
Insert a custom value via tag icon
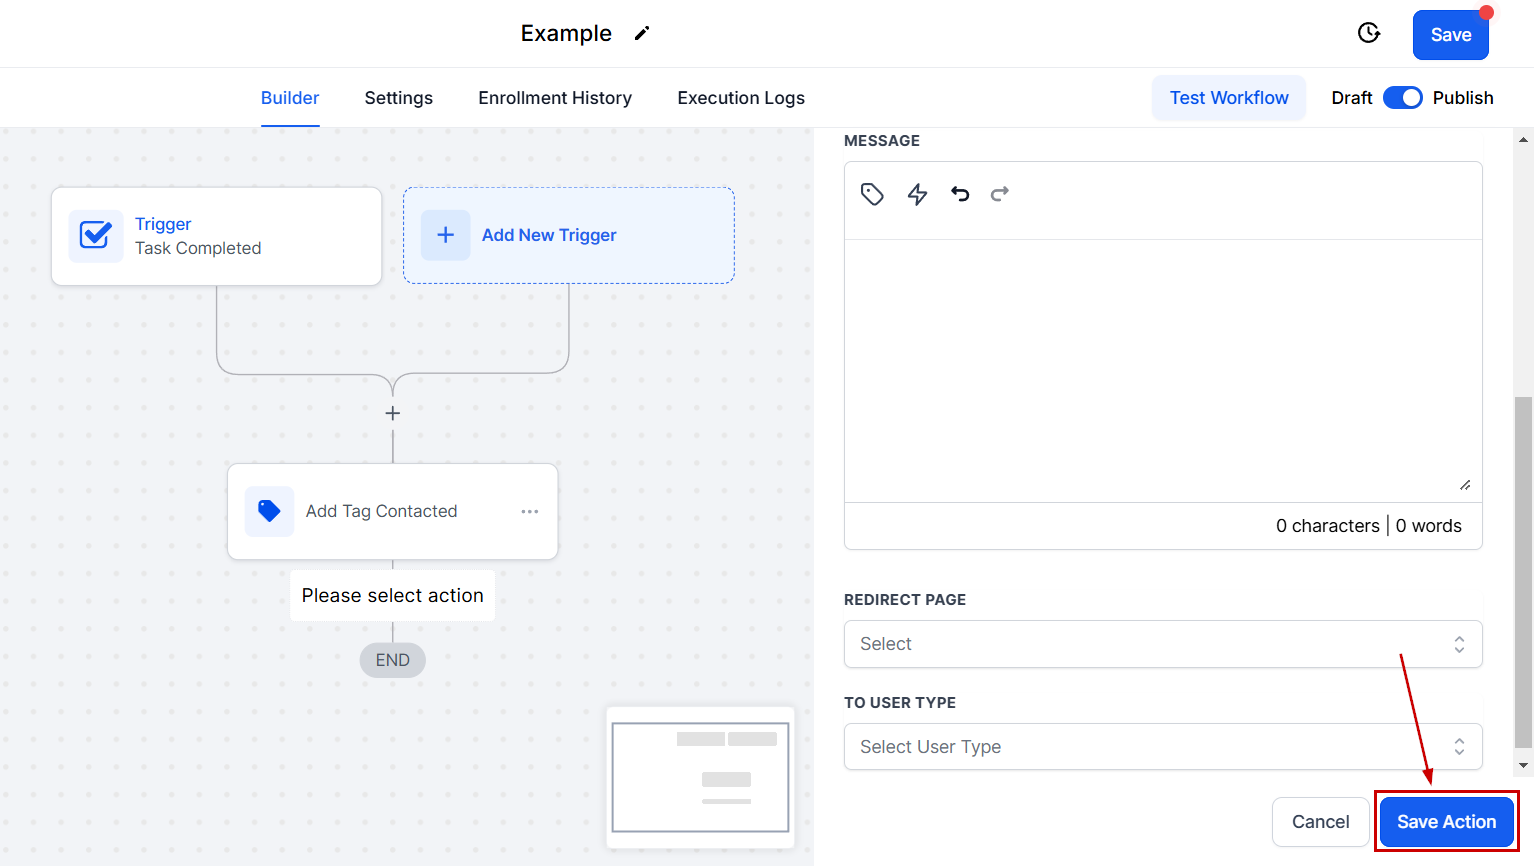[872, 194]
